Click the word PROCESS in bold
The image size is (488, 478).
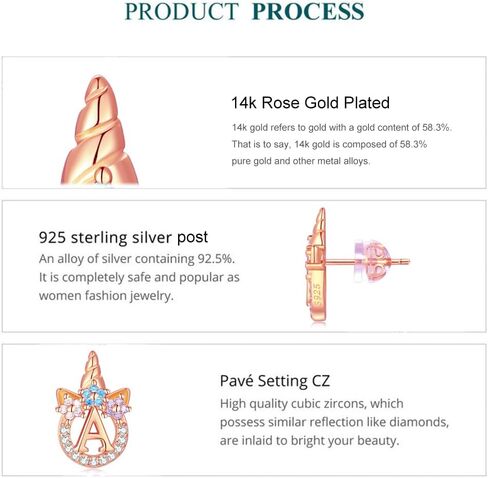click(x=308, y=11)
